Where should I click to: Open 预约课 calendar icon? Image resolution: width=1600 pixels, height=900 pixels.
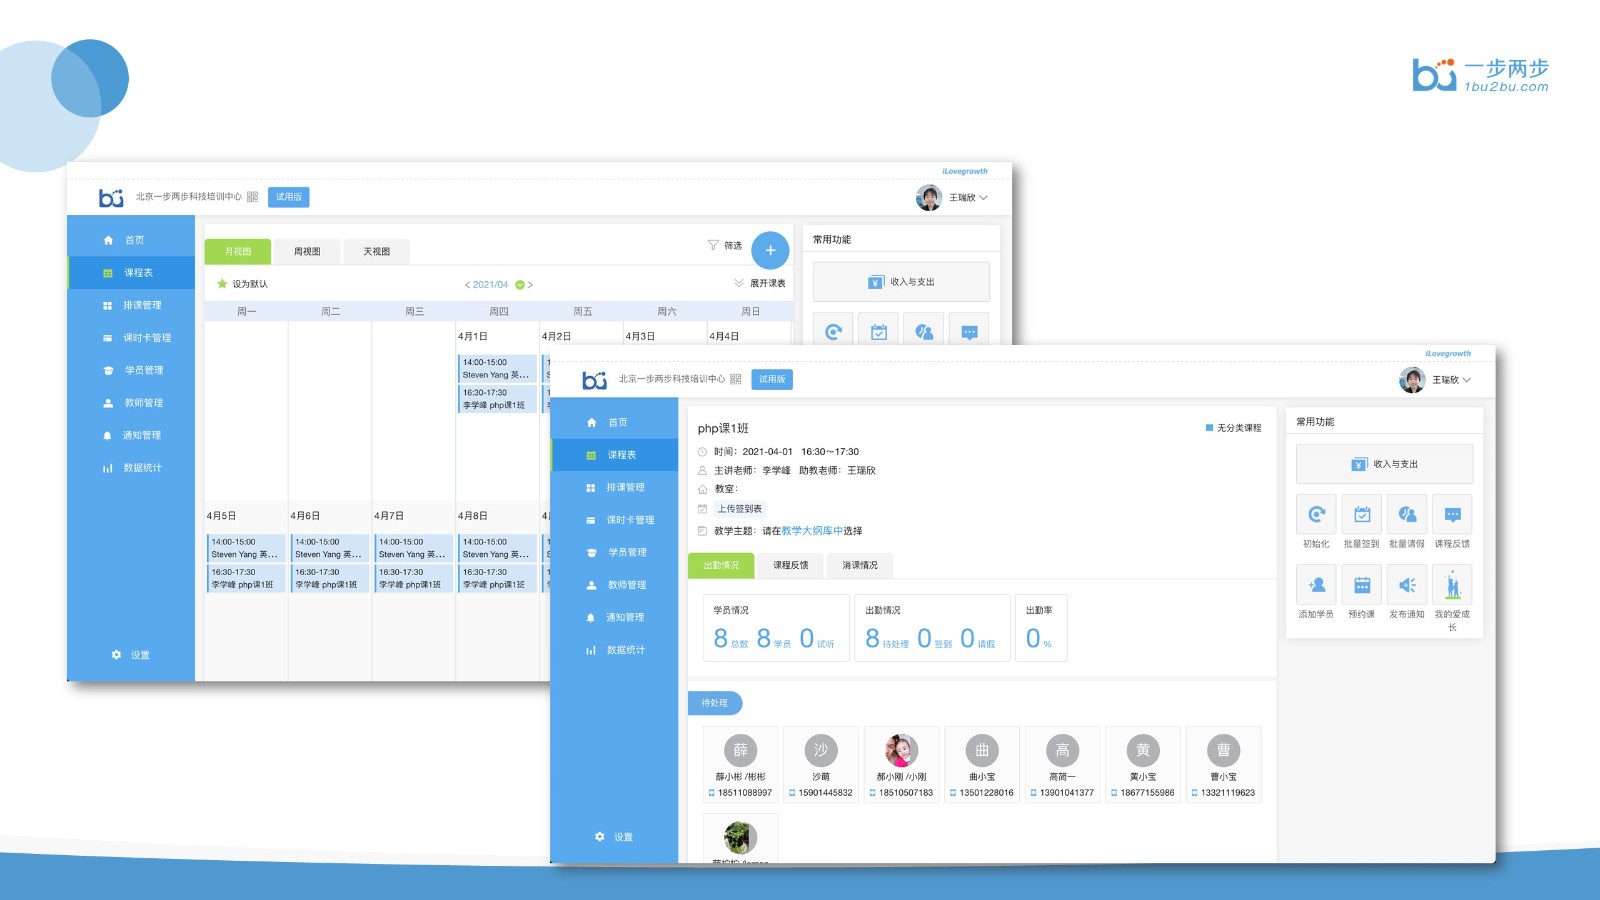tap(1362, 585)
